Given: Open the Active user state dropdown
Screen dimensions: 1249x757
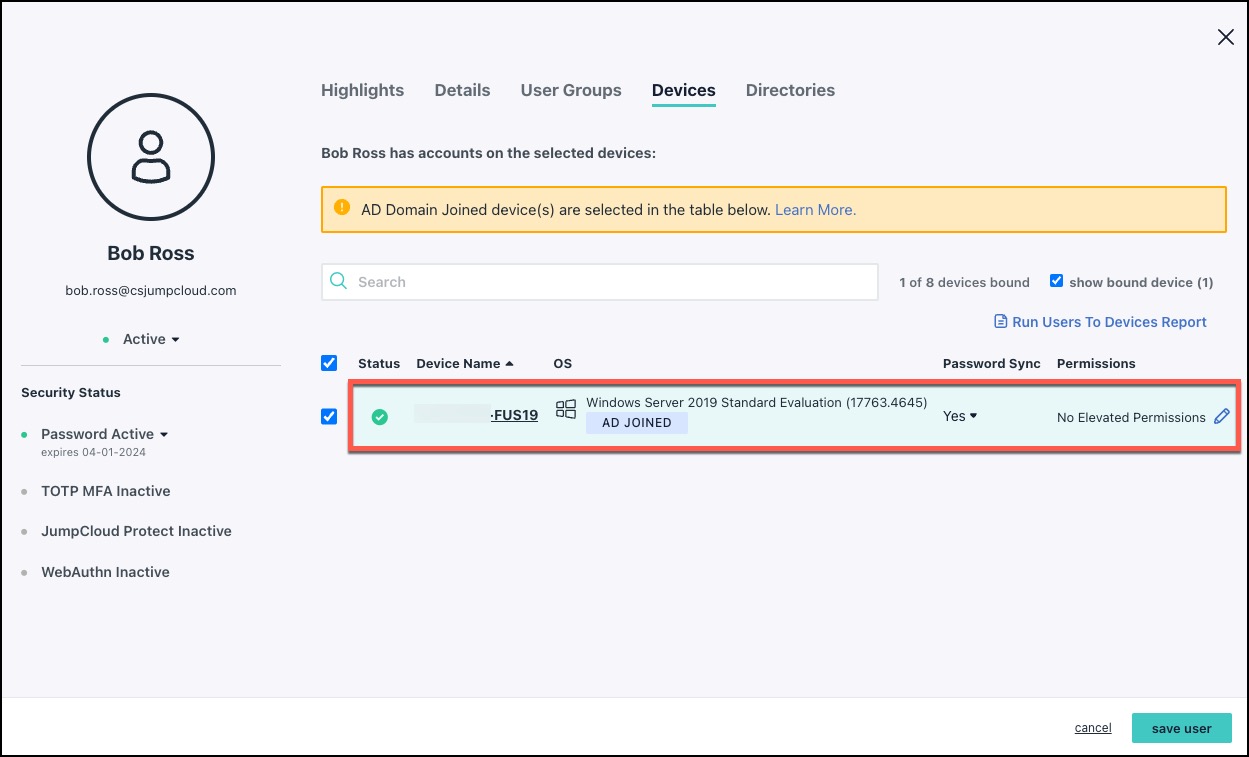Looking at the screenshot, I should click(x=150, y=339).
